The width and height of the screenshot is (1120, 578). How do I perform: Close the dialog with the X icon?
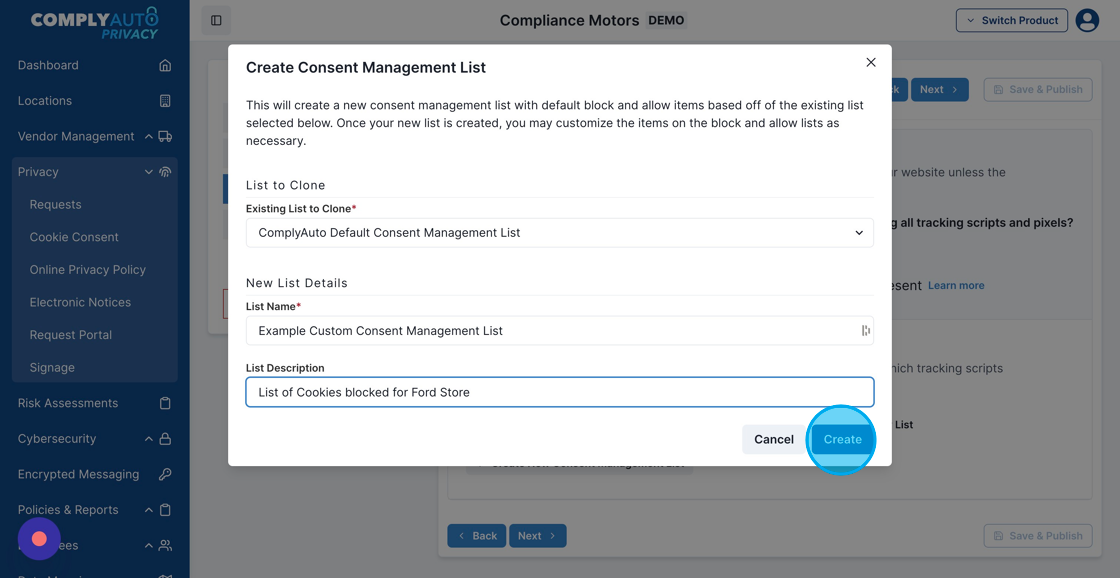coord(871,62)
